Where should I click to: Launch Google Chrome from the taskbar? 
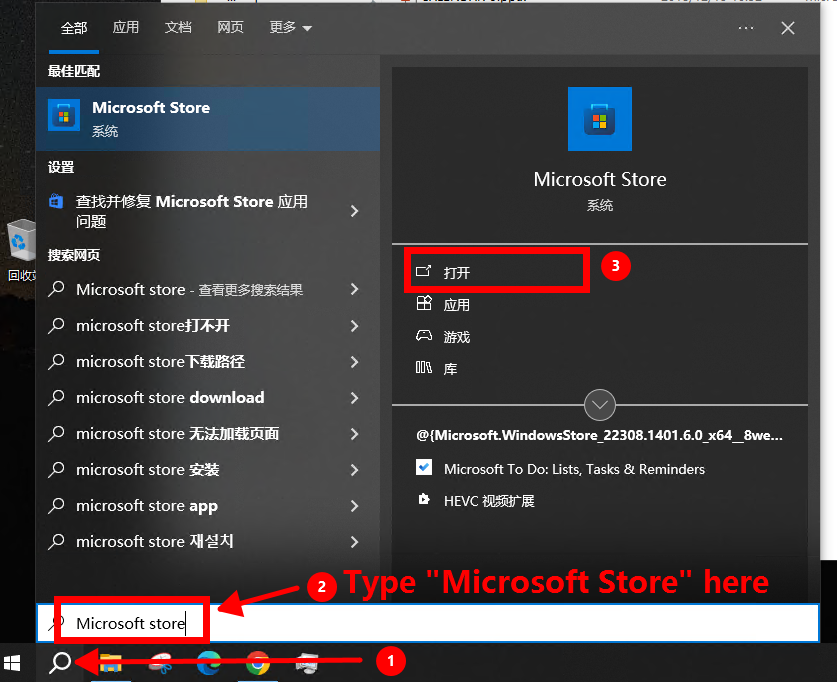[x=258, y=662]
